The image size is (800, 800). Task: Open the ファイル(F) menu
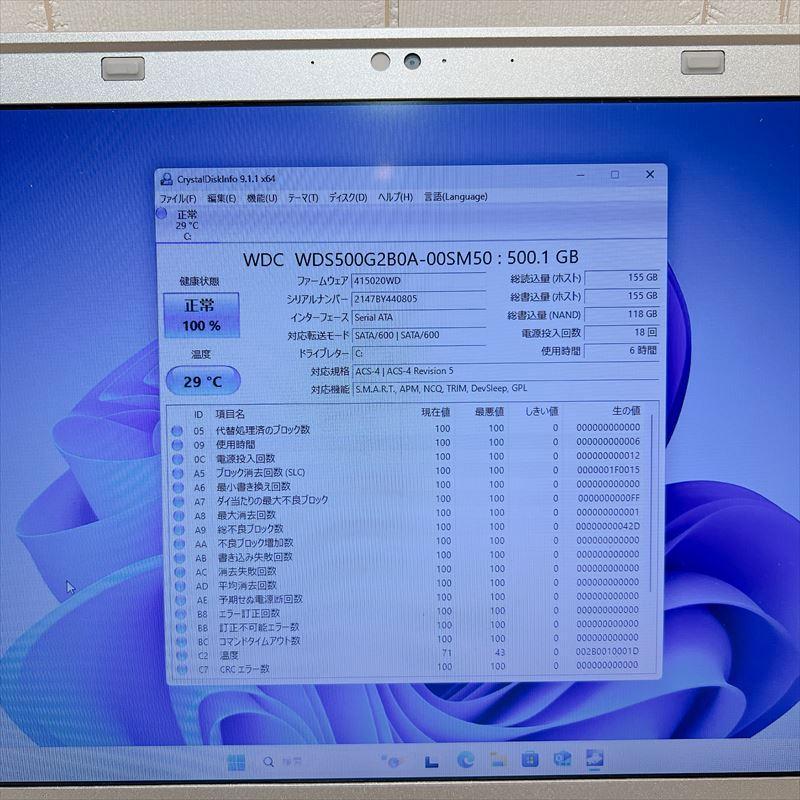(x=178, y=198)
